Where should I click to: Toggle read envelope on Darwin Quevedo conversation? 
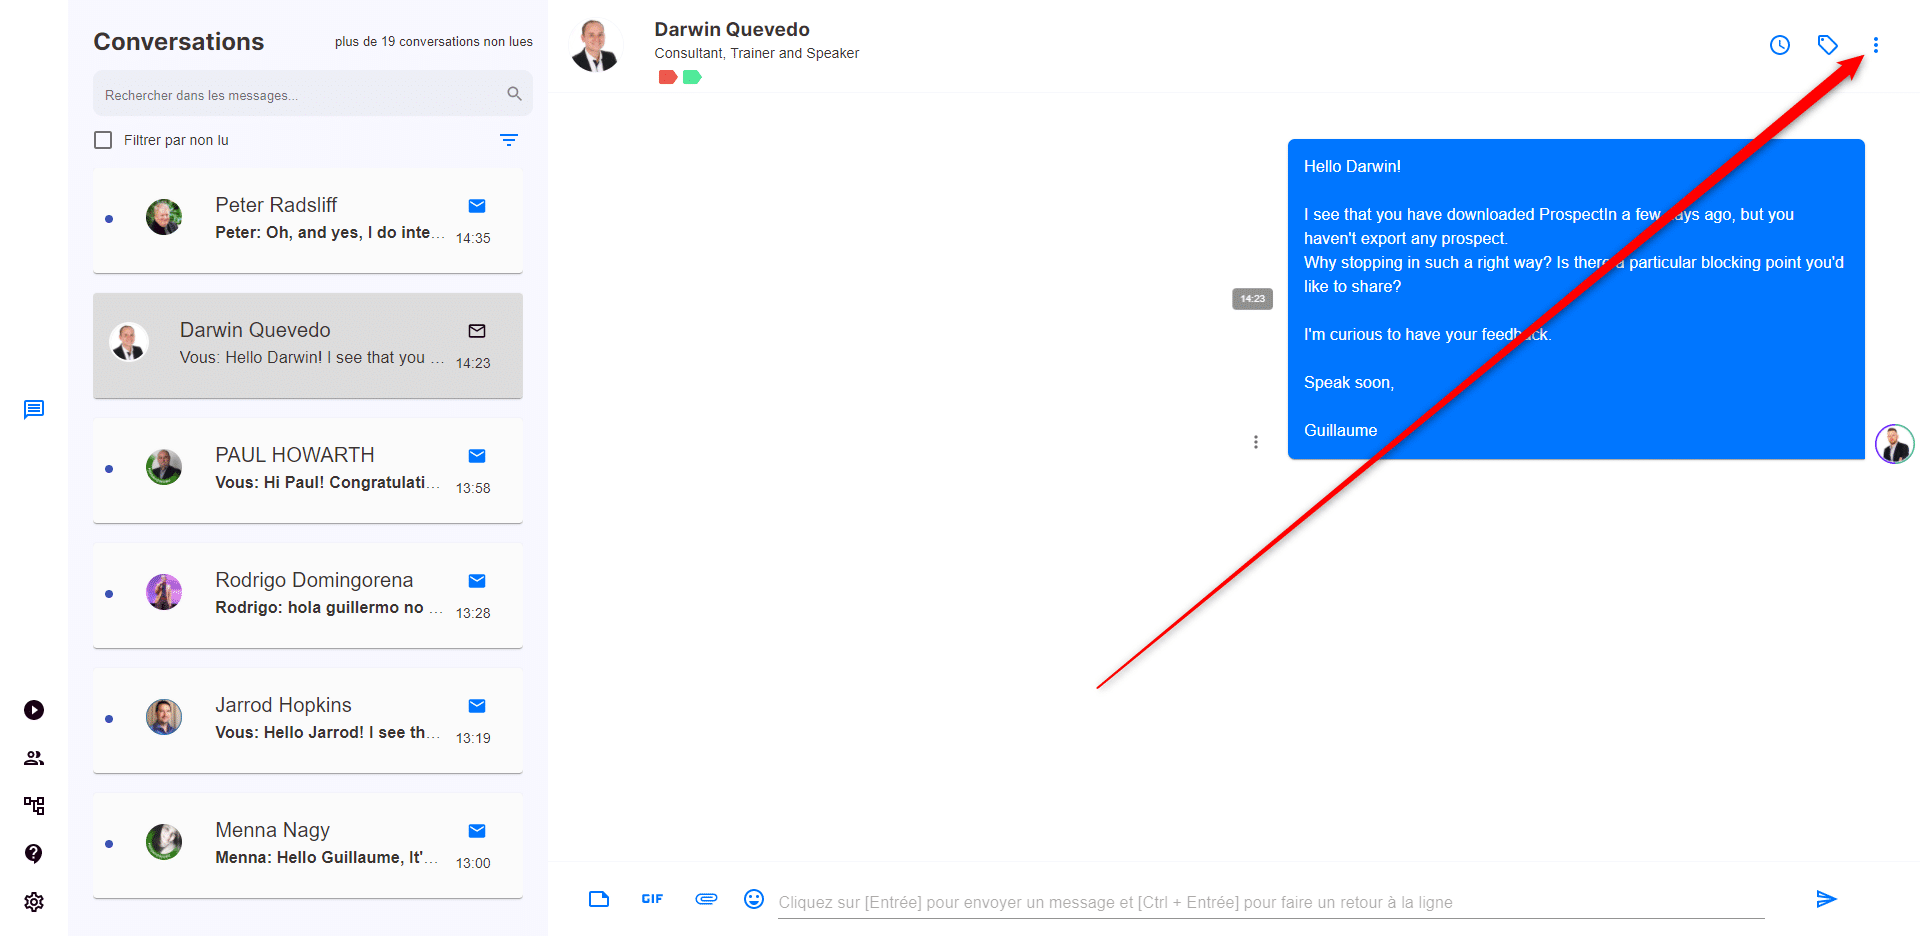click(x=477, y=331)
